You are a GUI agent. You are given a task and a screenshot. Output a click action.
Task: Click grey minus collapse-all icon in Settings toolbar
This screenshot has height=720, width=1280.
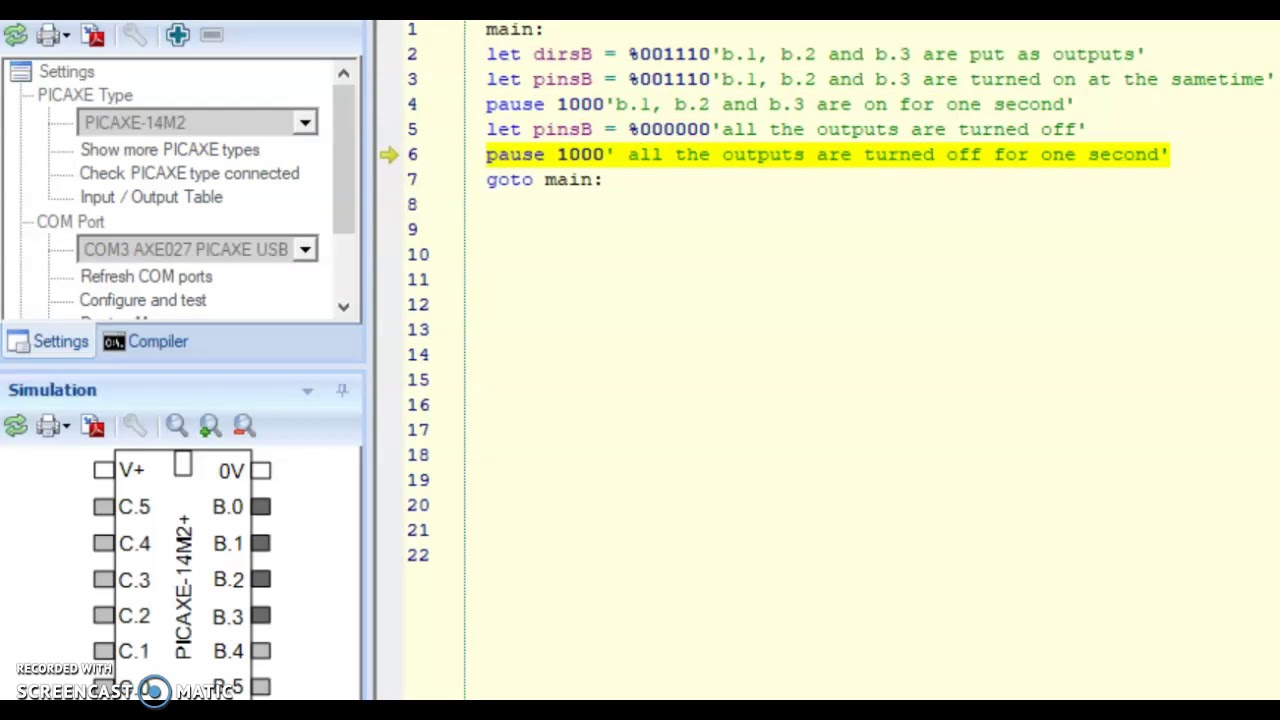click(x=211, y=35)
